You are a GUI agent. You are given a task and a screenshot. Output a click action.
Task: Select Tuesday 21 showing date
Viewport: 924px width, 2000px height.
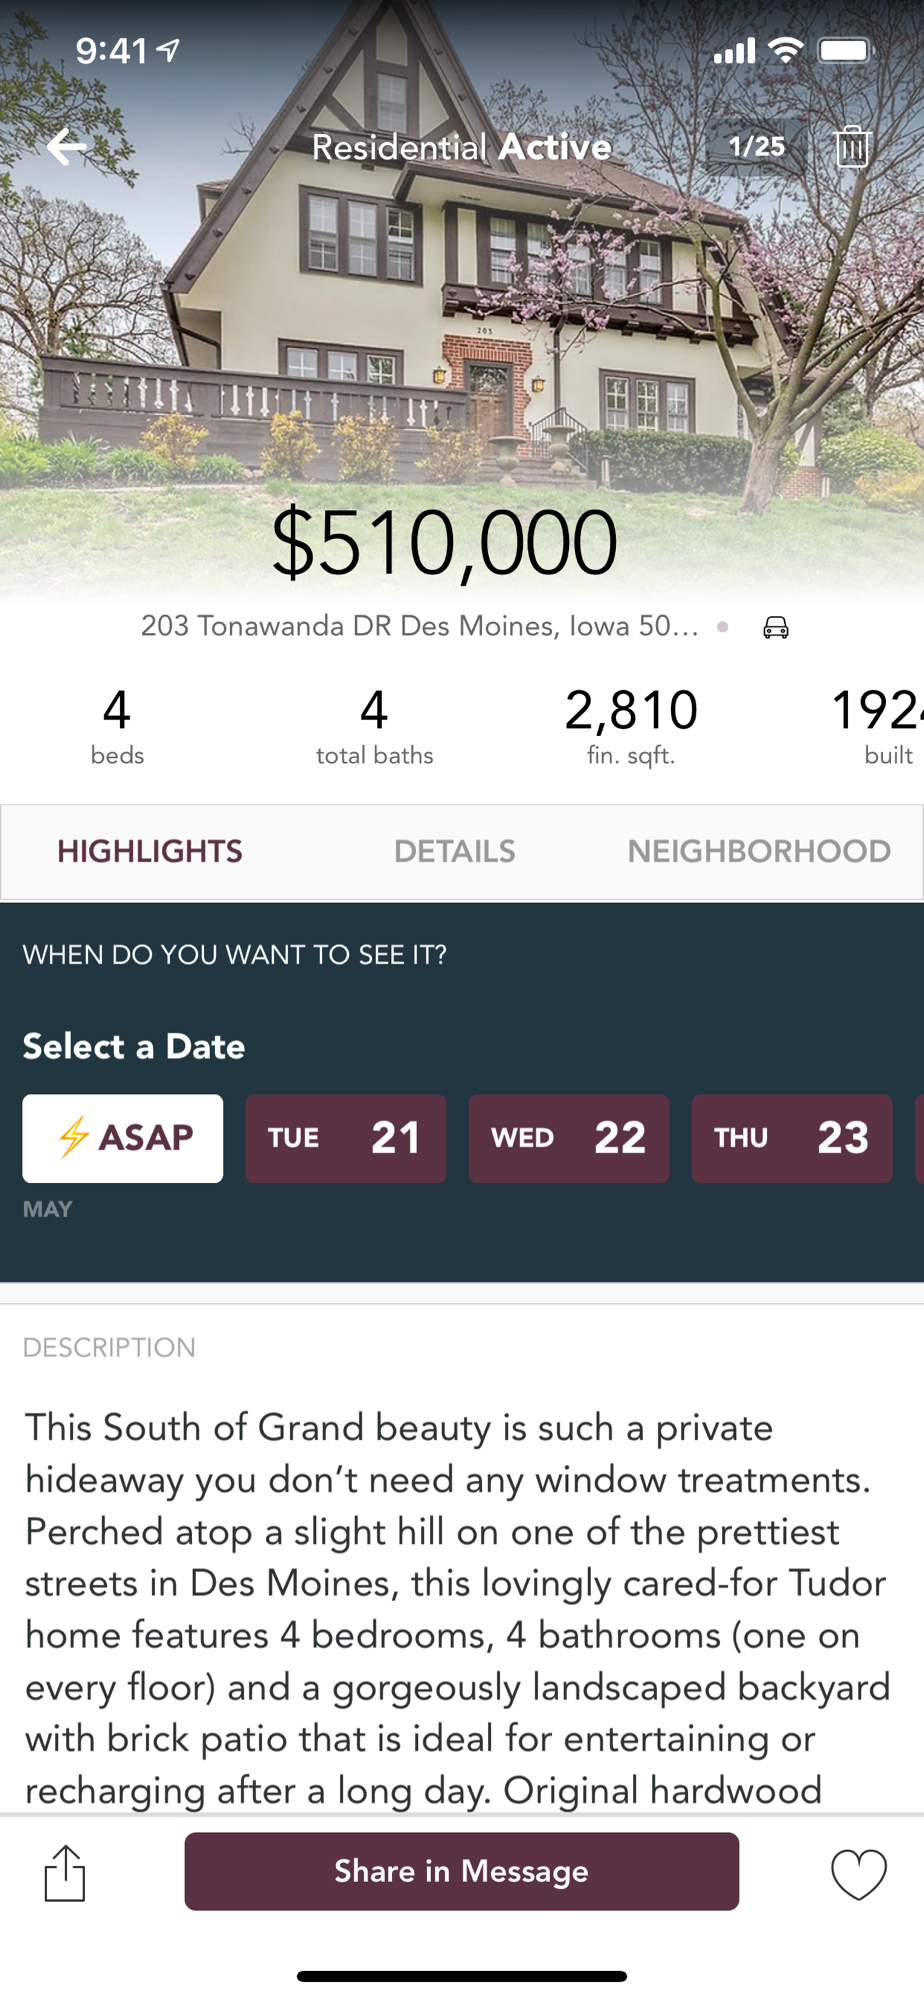(346, 1138)
